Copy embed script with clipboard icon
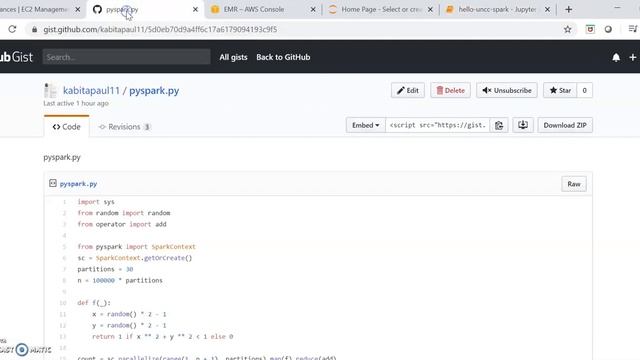 [499, 125]
